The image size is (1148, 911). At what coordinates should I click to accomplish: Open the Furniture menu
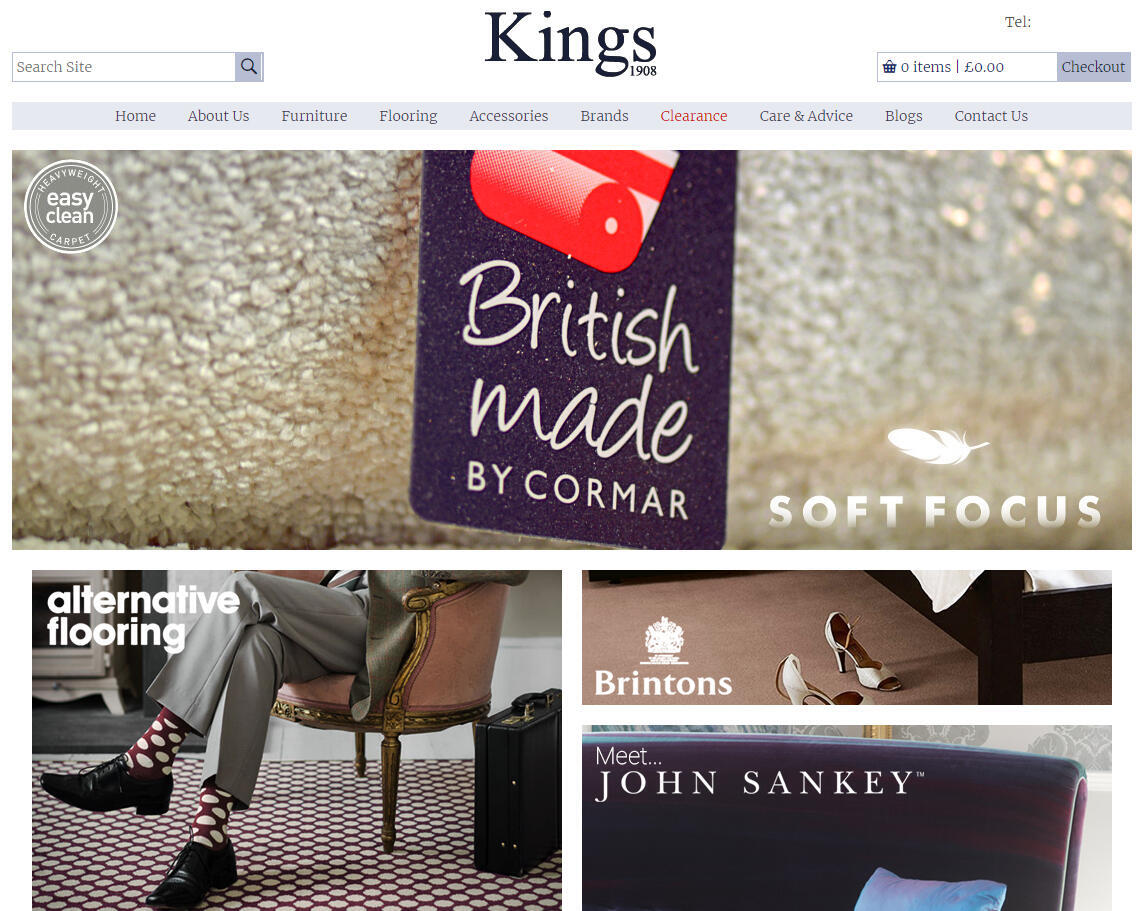[x=314, y=116]
